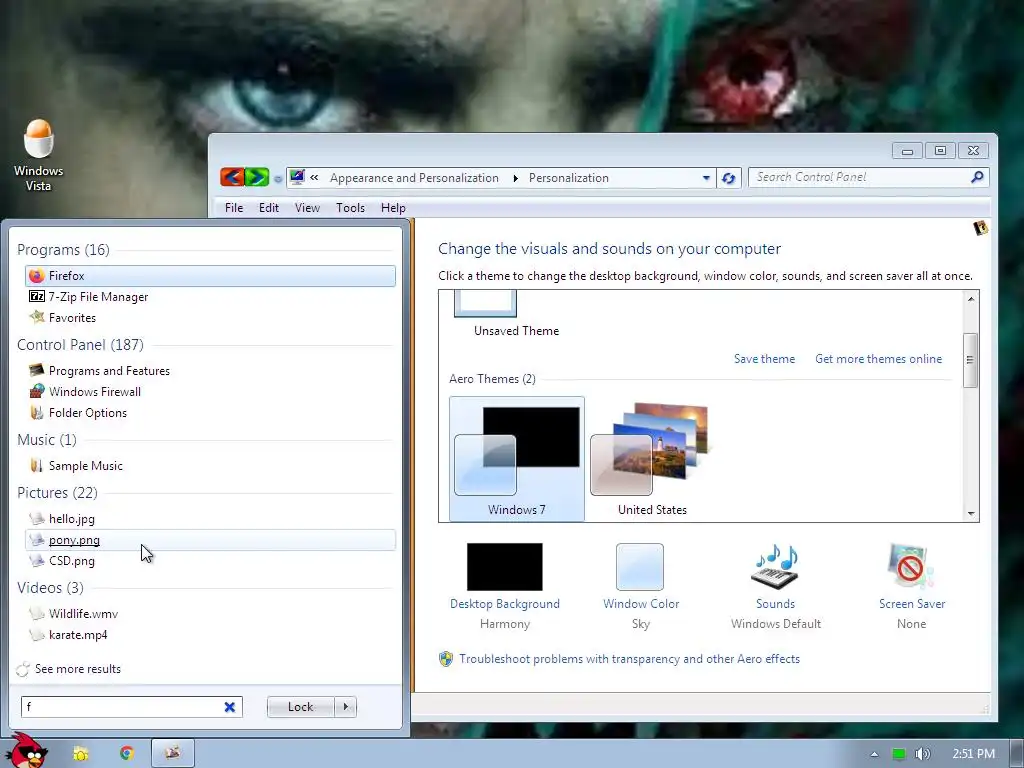This screenshot has height=768, width=1024.
Task: Open the Help menu
Action: point(393,208)
